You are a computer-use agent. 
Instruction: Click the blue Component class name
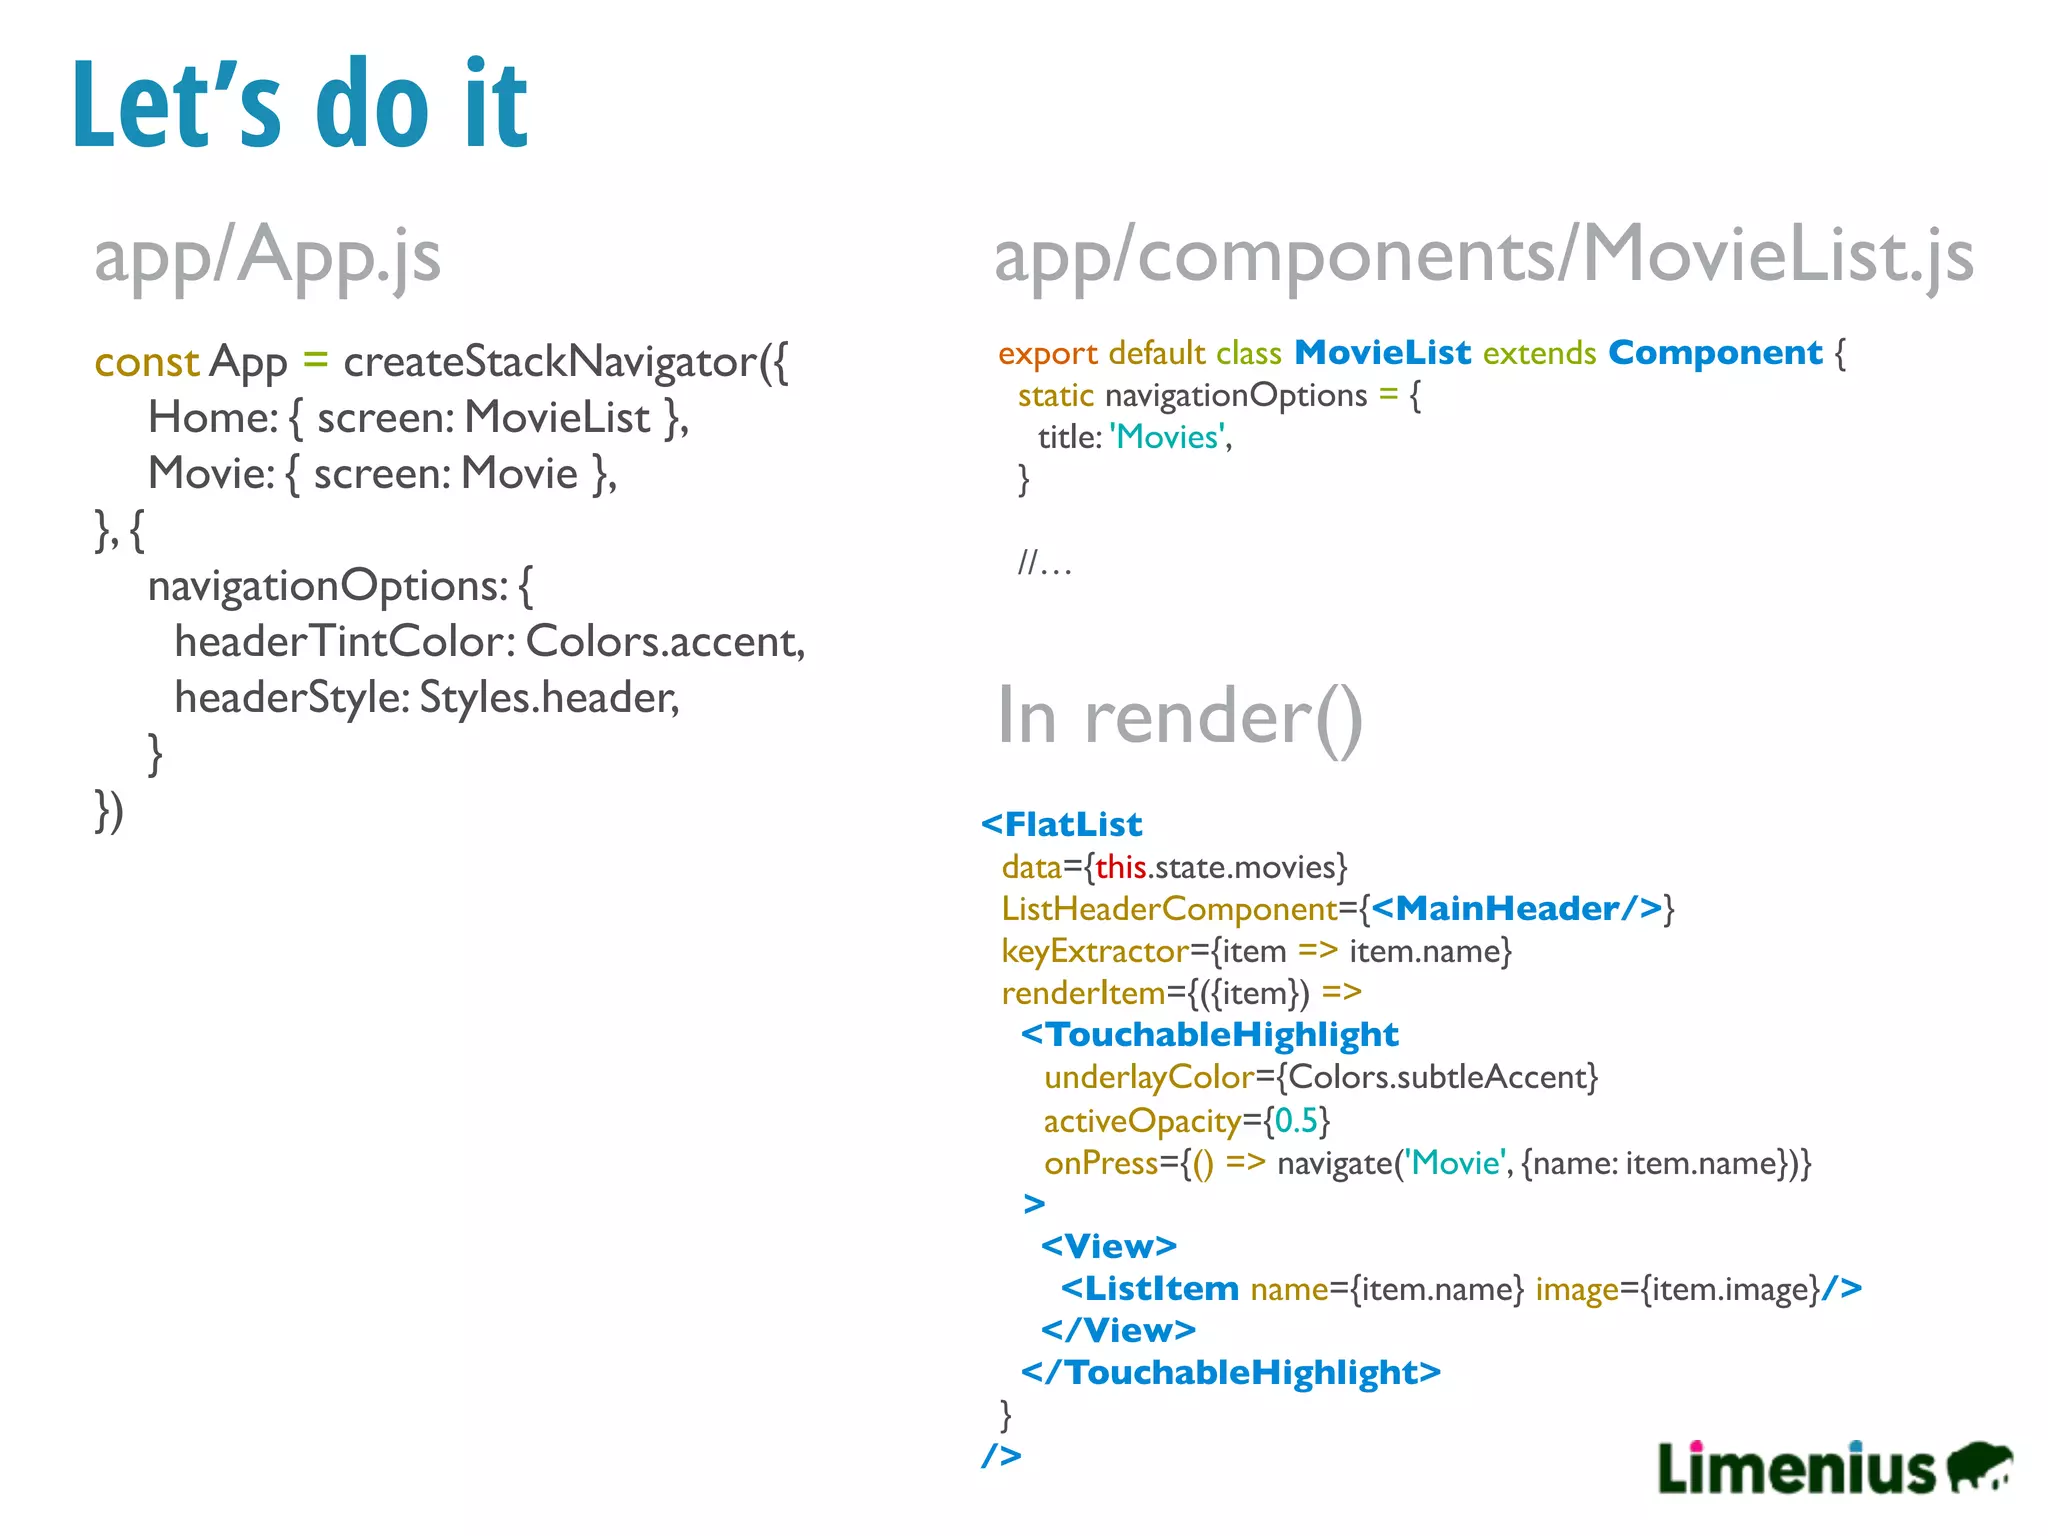[1715, 353]
